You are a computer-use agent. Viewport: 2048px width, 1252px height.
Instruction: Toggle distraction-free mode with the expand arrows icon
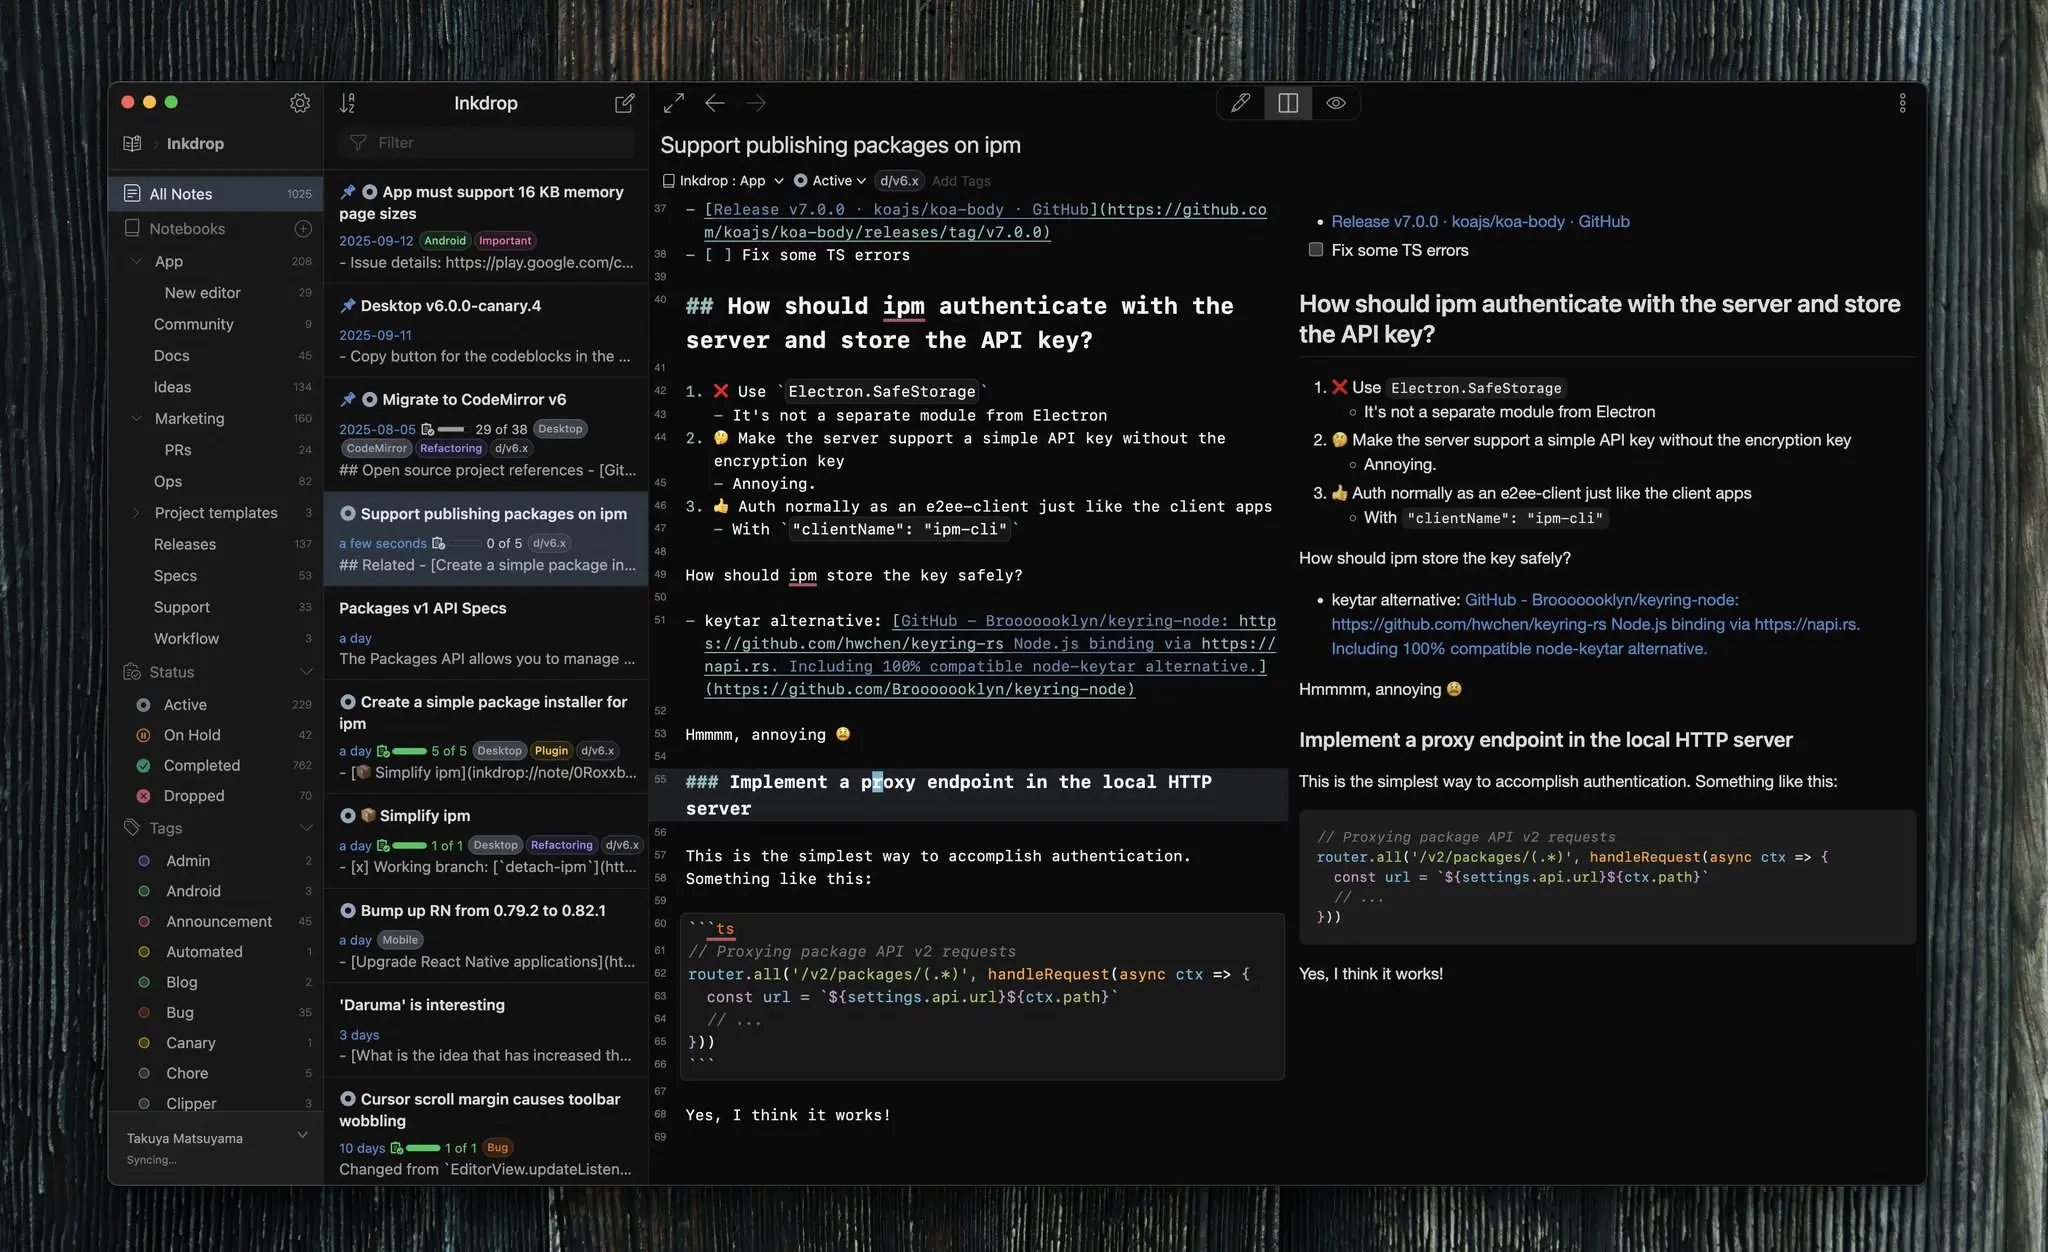point(674,103)
